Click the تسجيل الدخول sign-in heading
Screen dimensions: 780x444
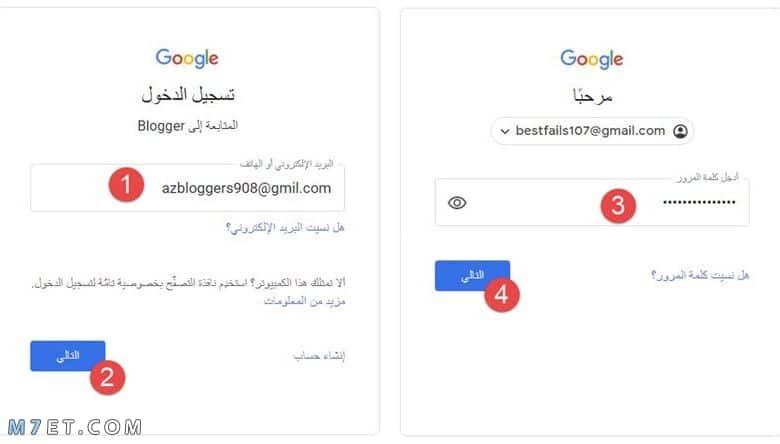(x=188, y=94)
